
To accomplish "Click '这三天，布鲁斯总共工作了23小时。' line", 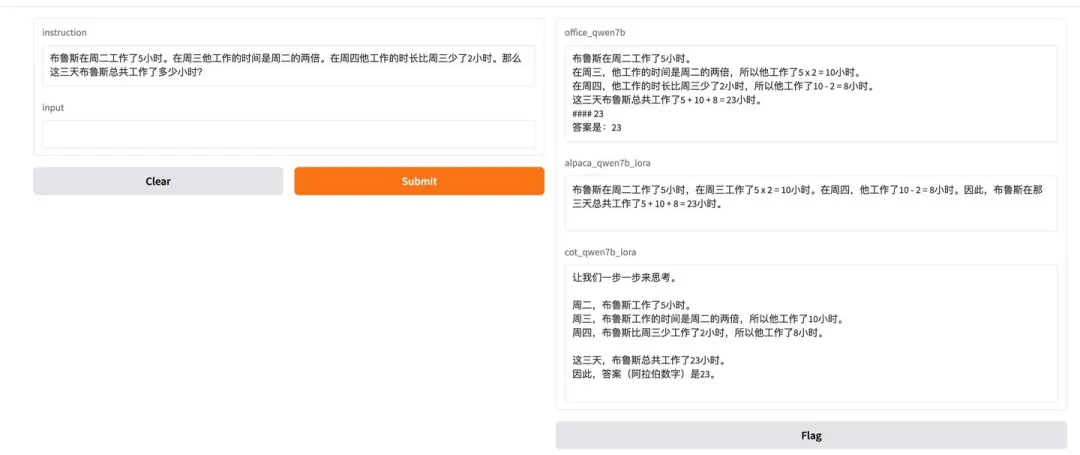I will point(649,360).
